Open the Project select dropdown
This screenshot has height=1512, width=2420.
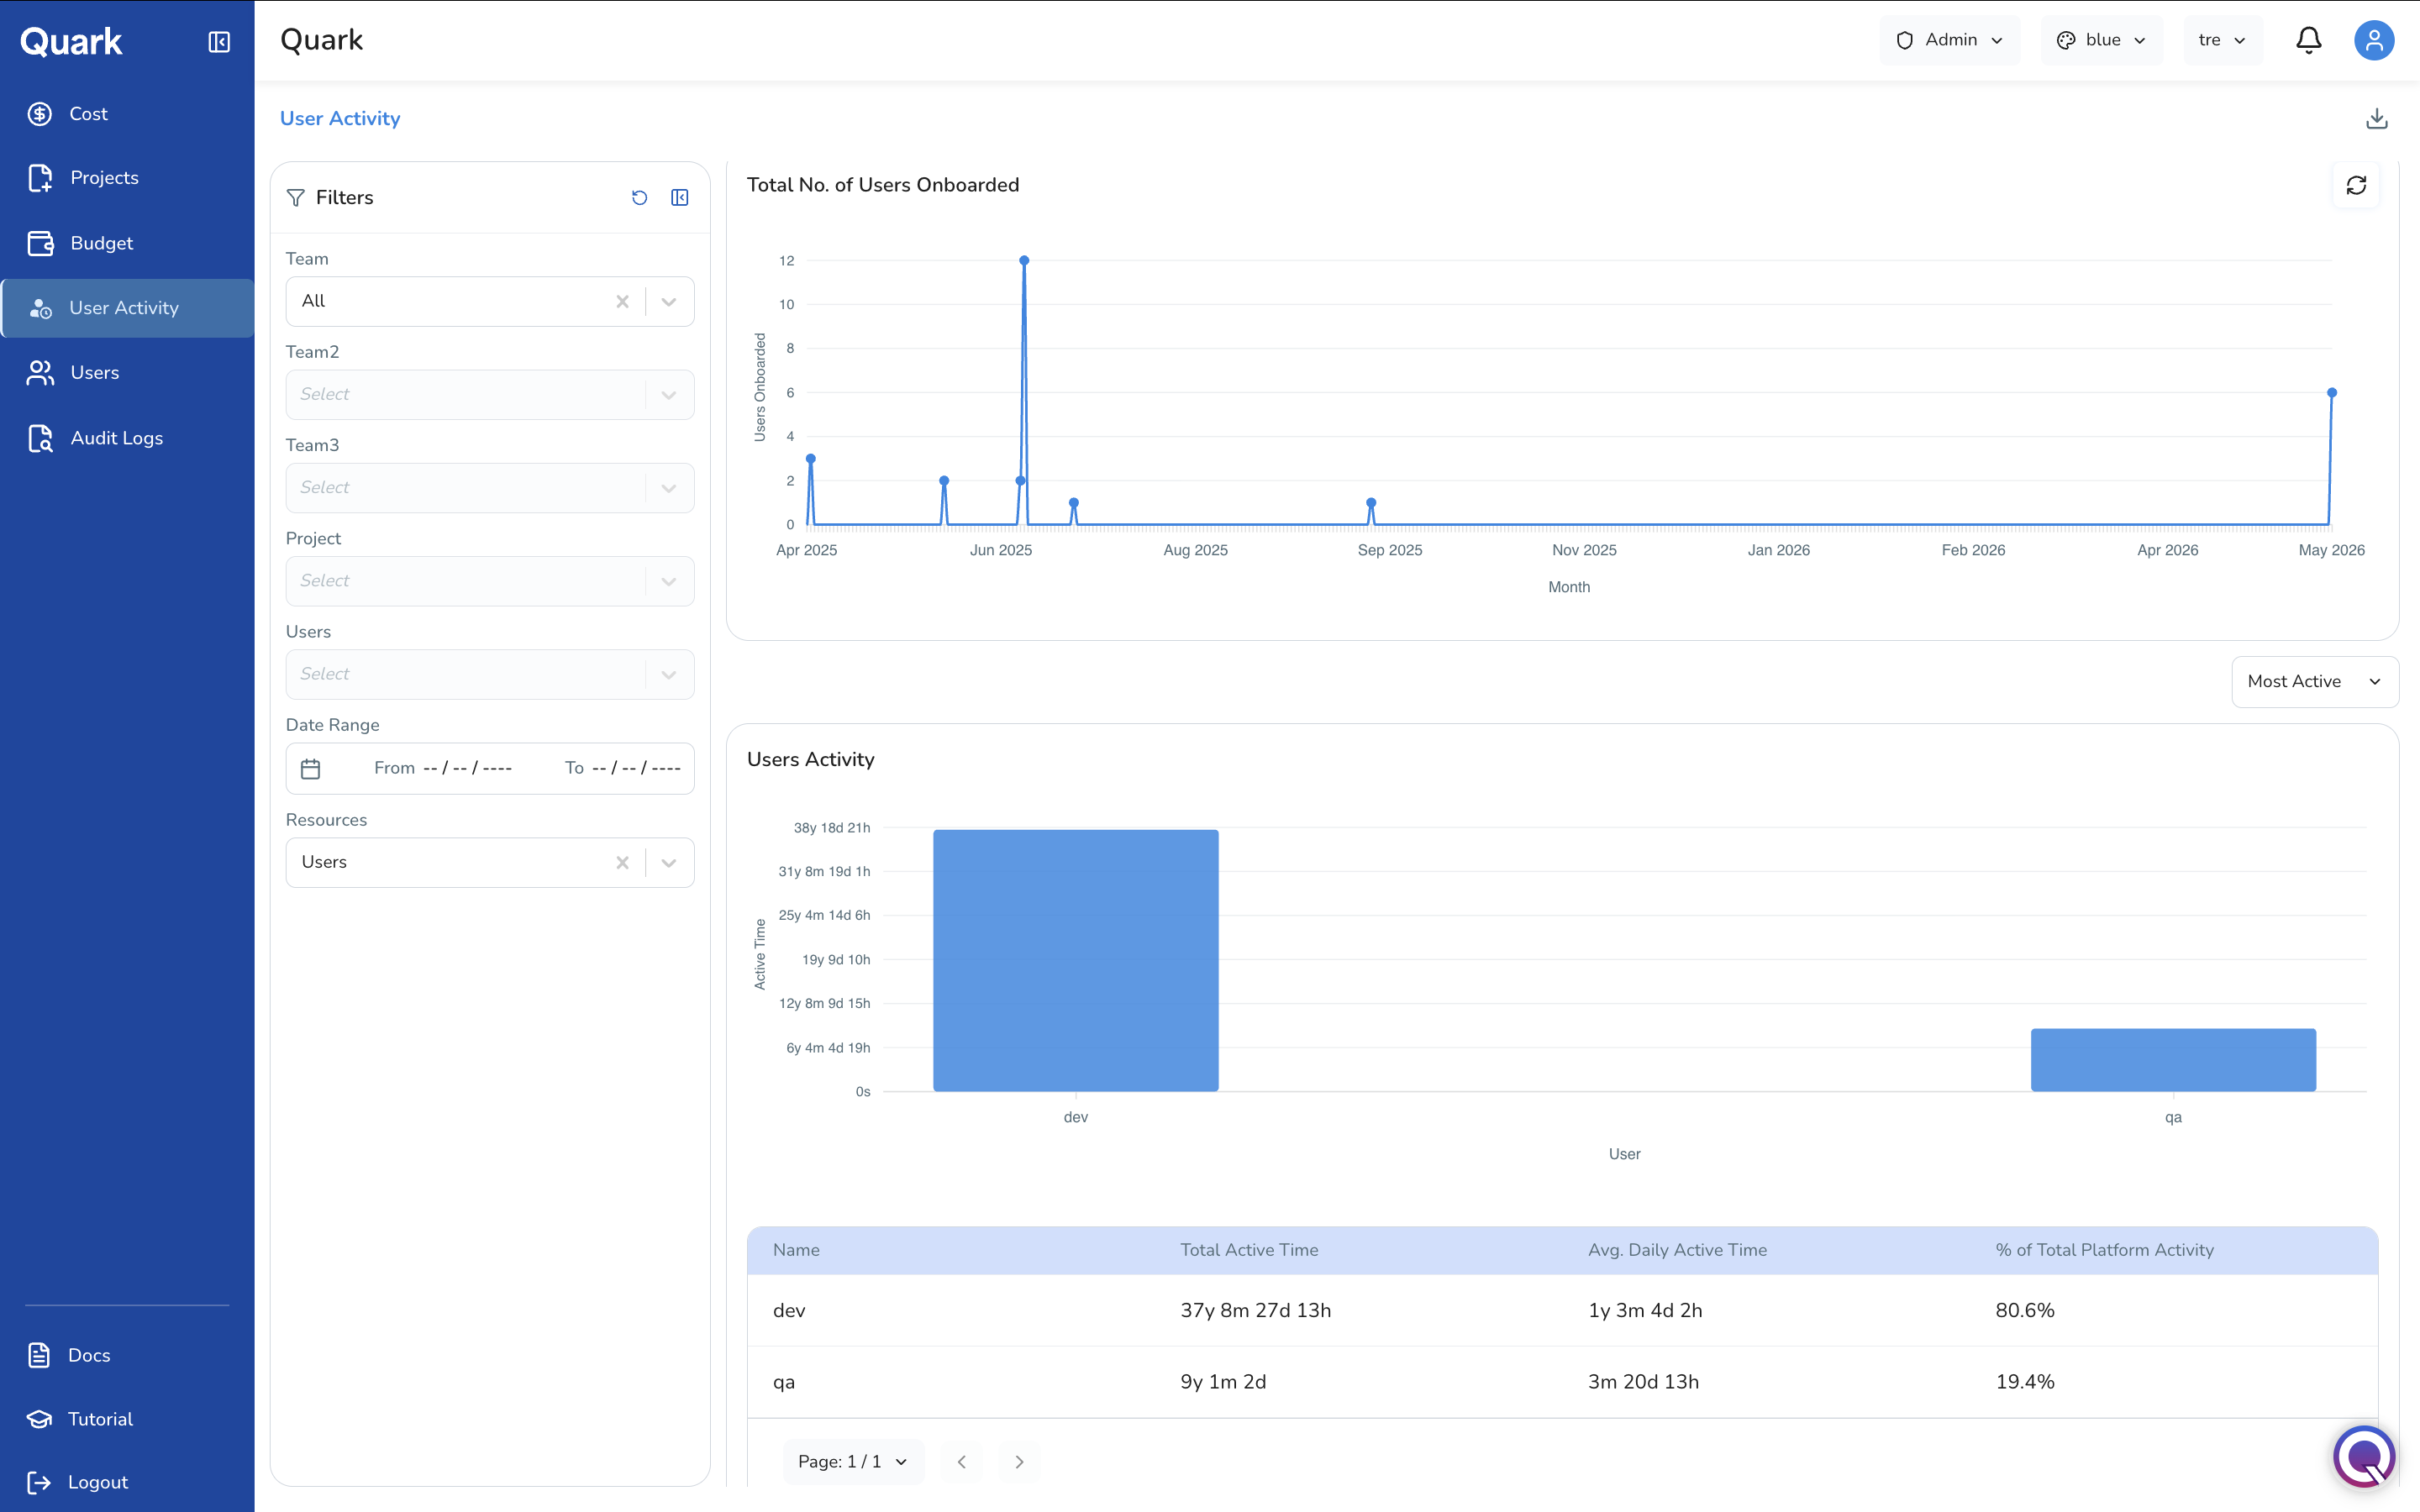(x=490, y=581)
